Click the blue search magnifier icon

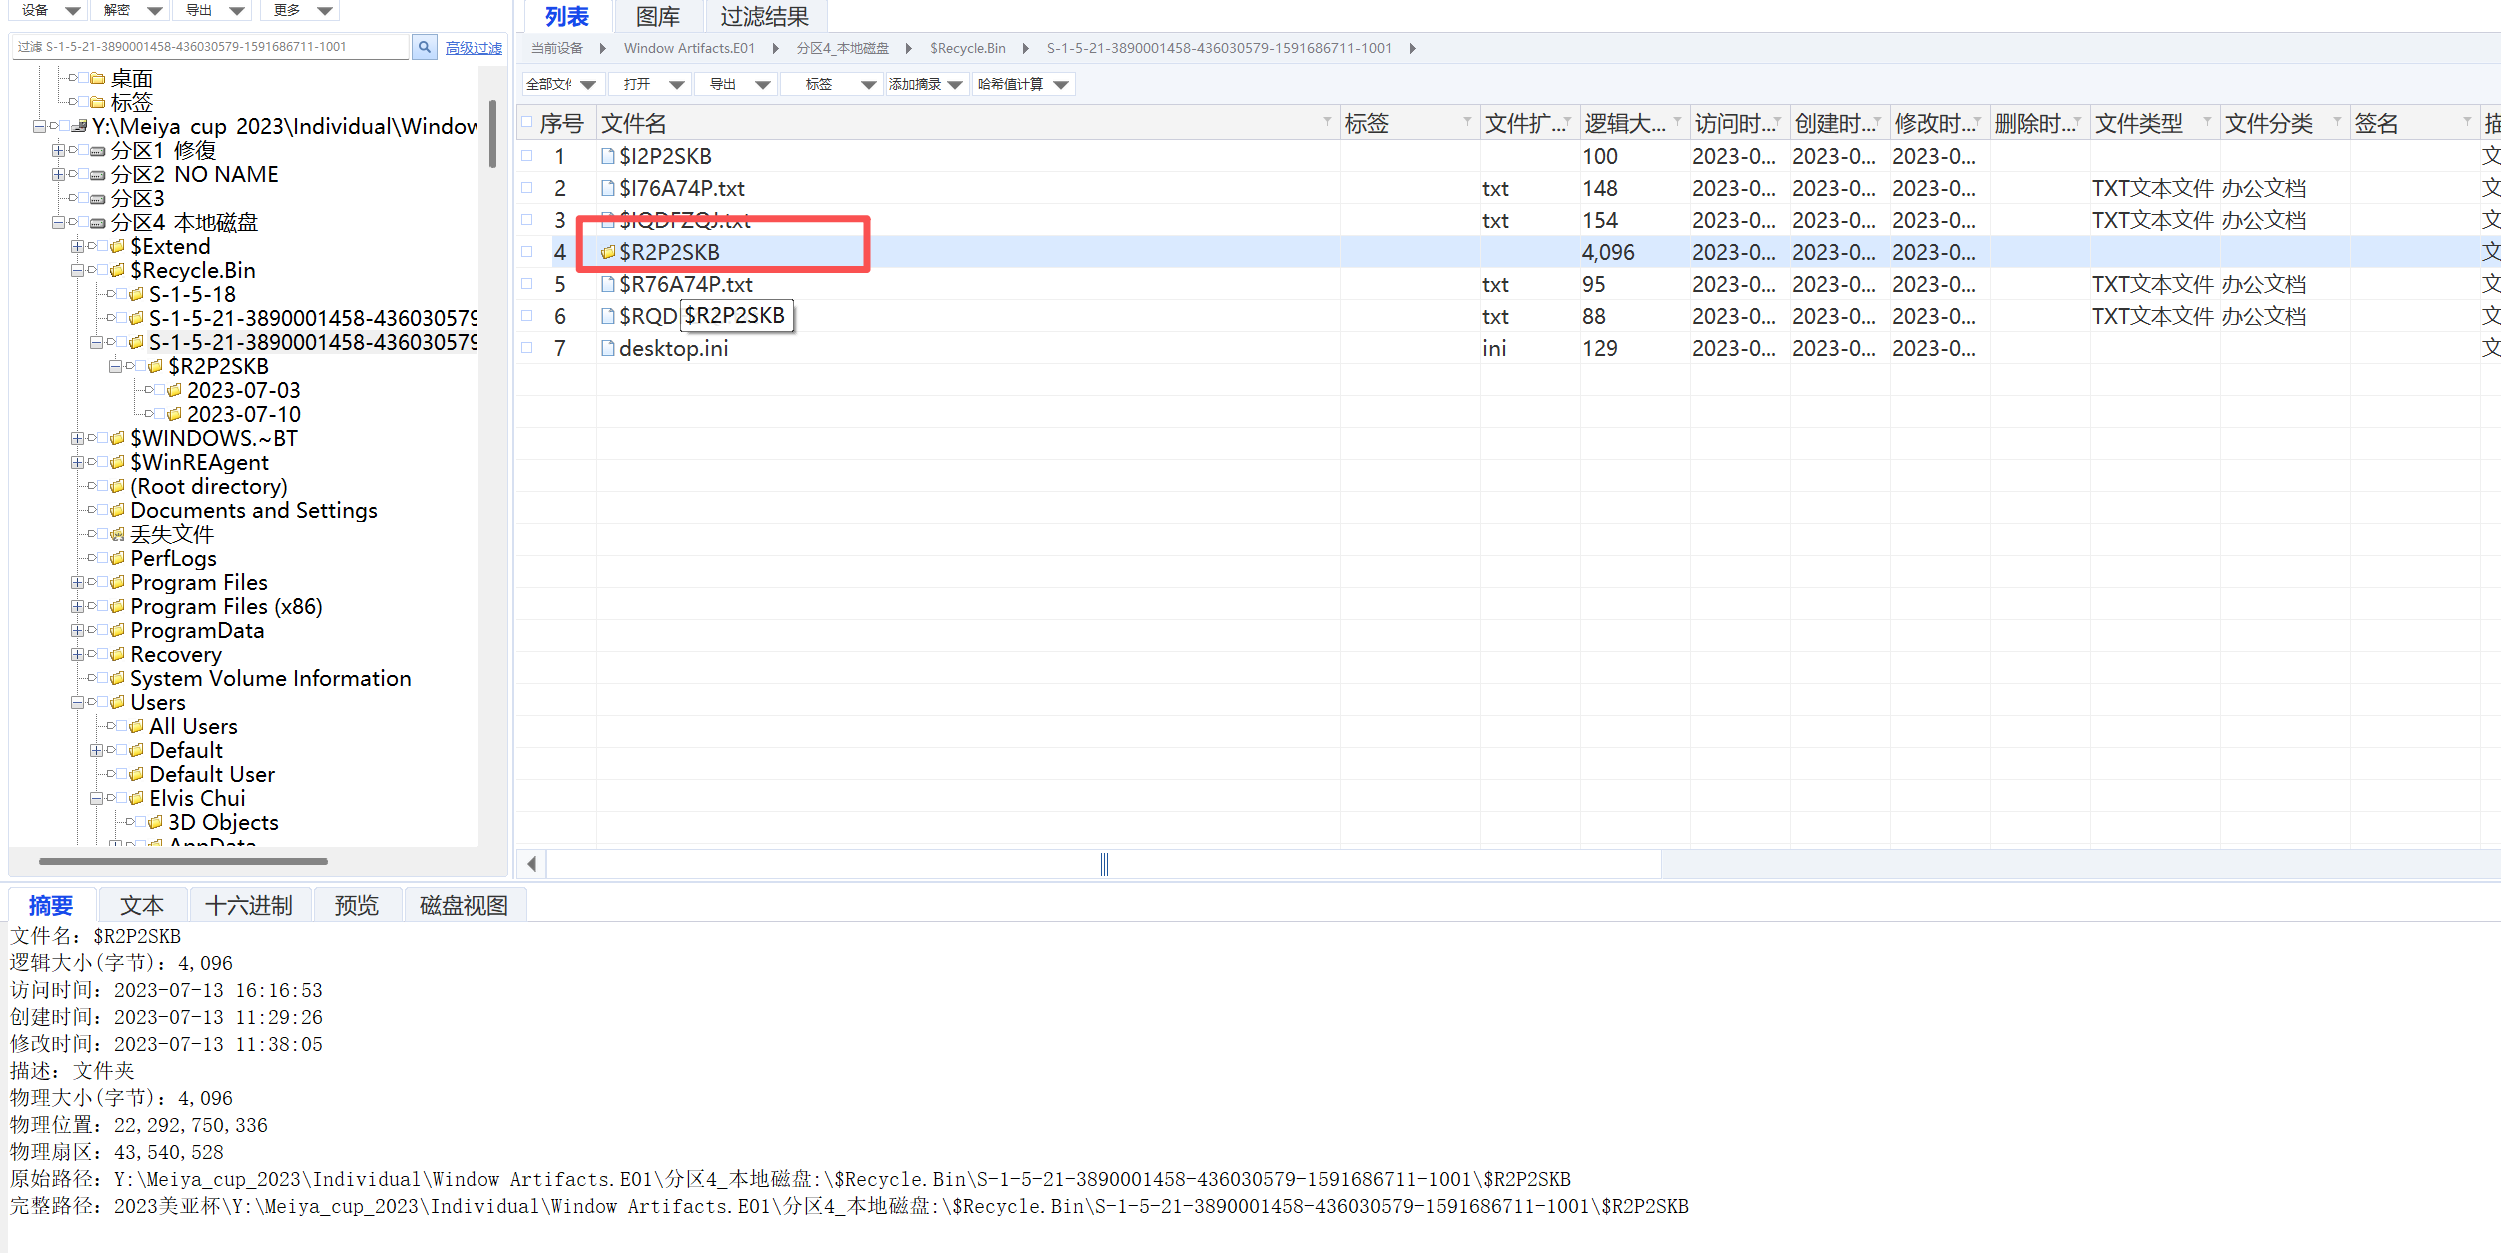424,47
